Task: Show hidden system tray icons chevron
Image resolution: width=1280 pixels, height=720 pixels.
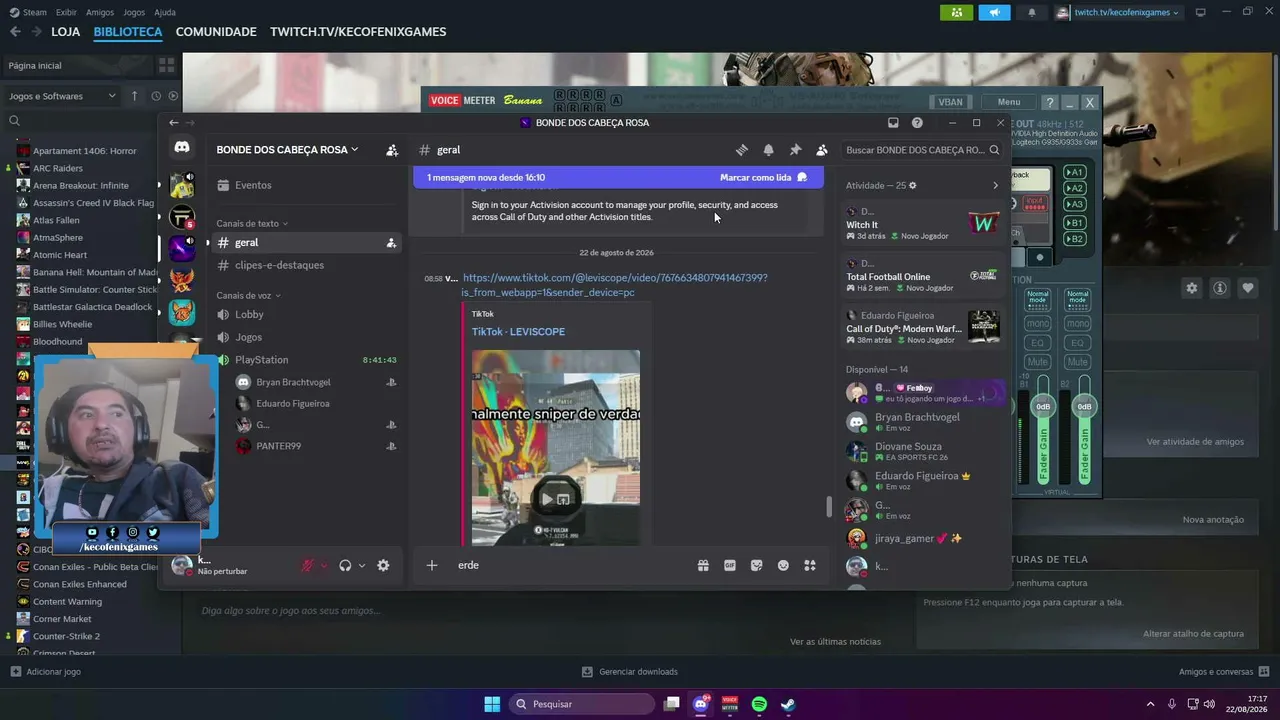Action: [1150, 704]
